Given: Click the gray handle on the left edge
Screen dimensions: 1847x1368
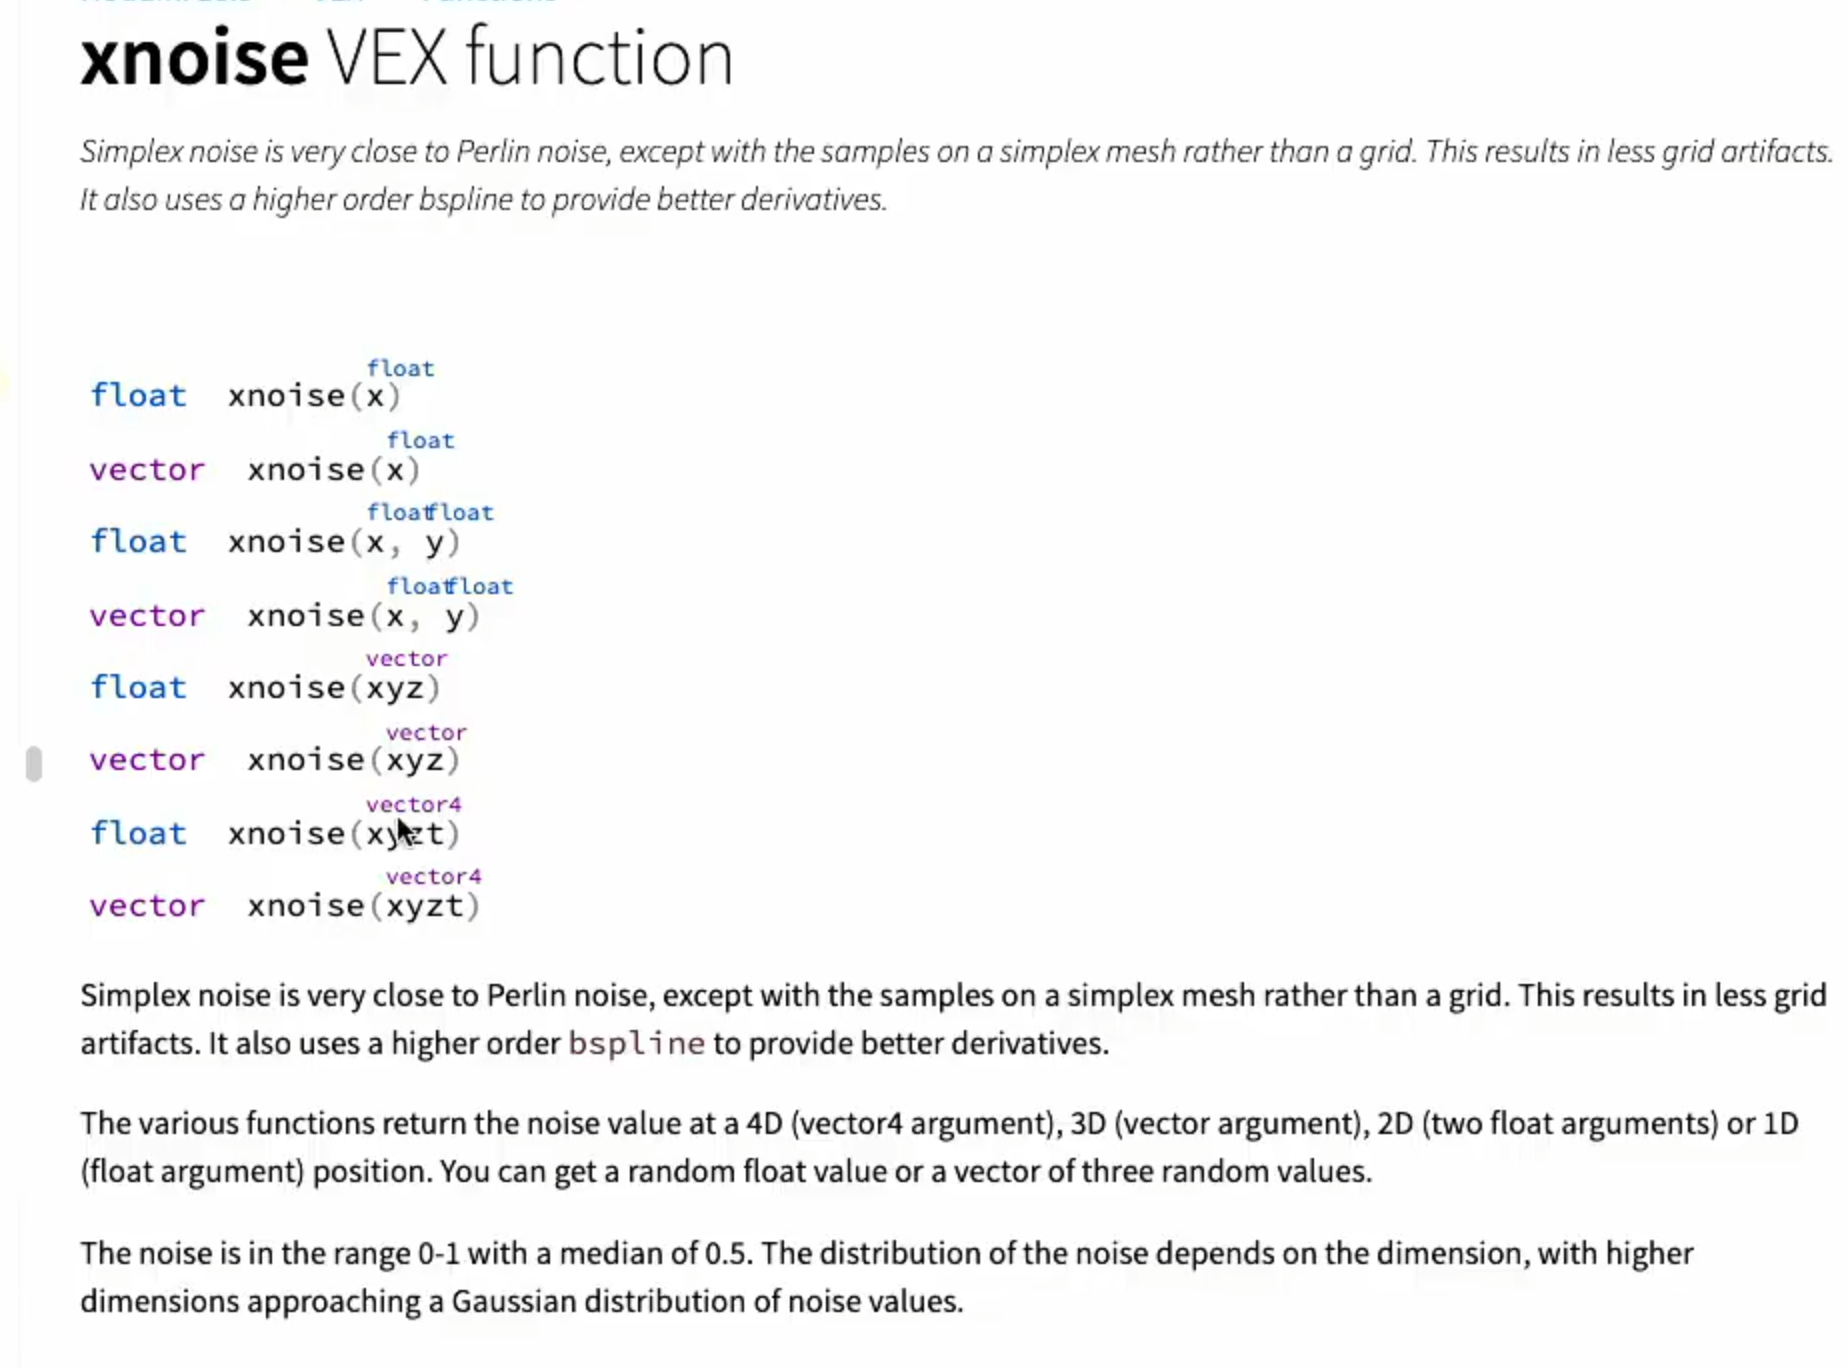Looking at the screenshot, I should (34, 763).
